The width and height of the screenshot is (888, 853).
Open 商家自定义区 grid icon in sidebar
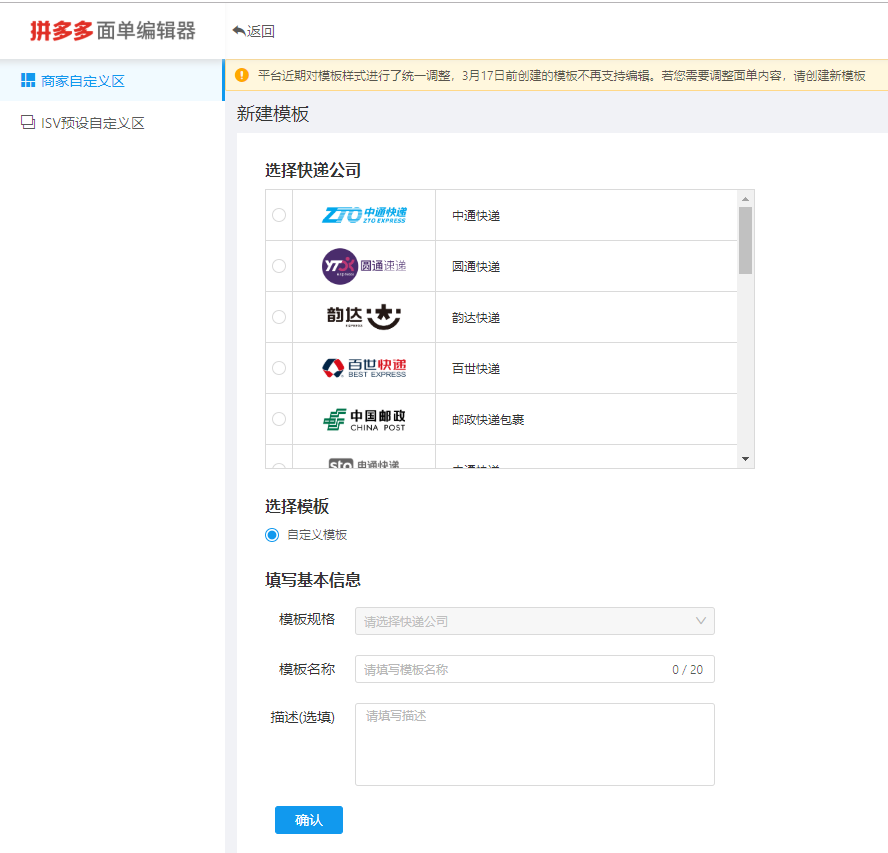(28, 80)
